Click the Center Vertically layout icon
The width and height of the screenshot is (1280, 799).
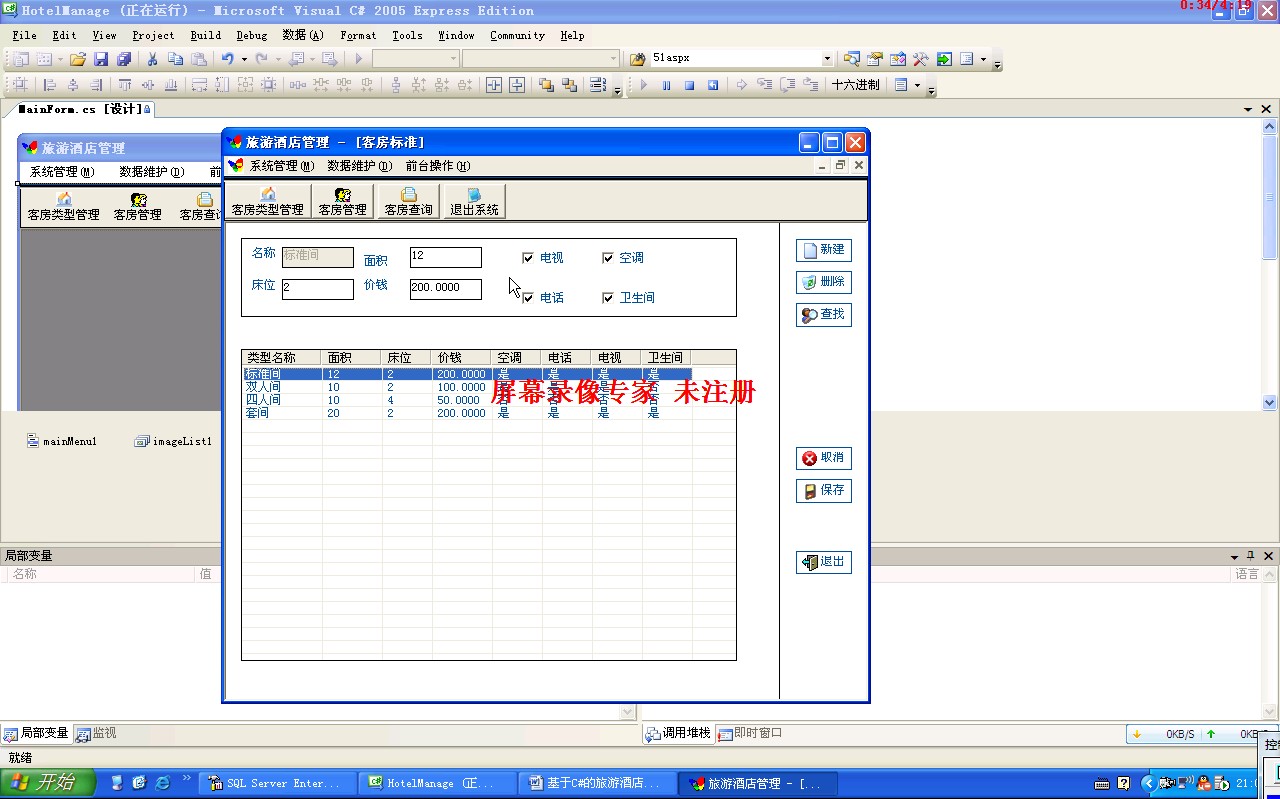(517, 85)
